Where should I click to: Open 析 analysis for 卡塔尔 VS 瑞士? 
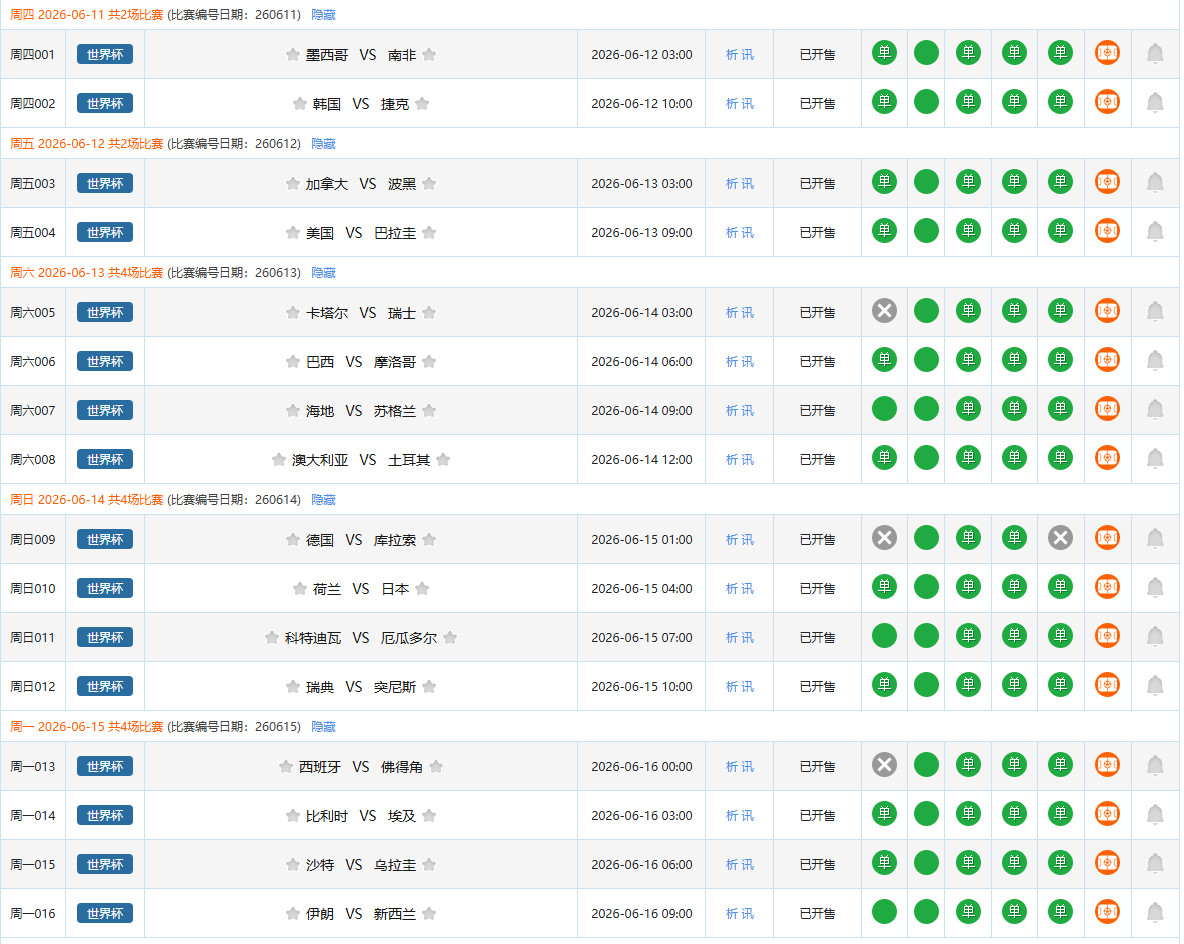[732, 313]
